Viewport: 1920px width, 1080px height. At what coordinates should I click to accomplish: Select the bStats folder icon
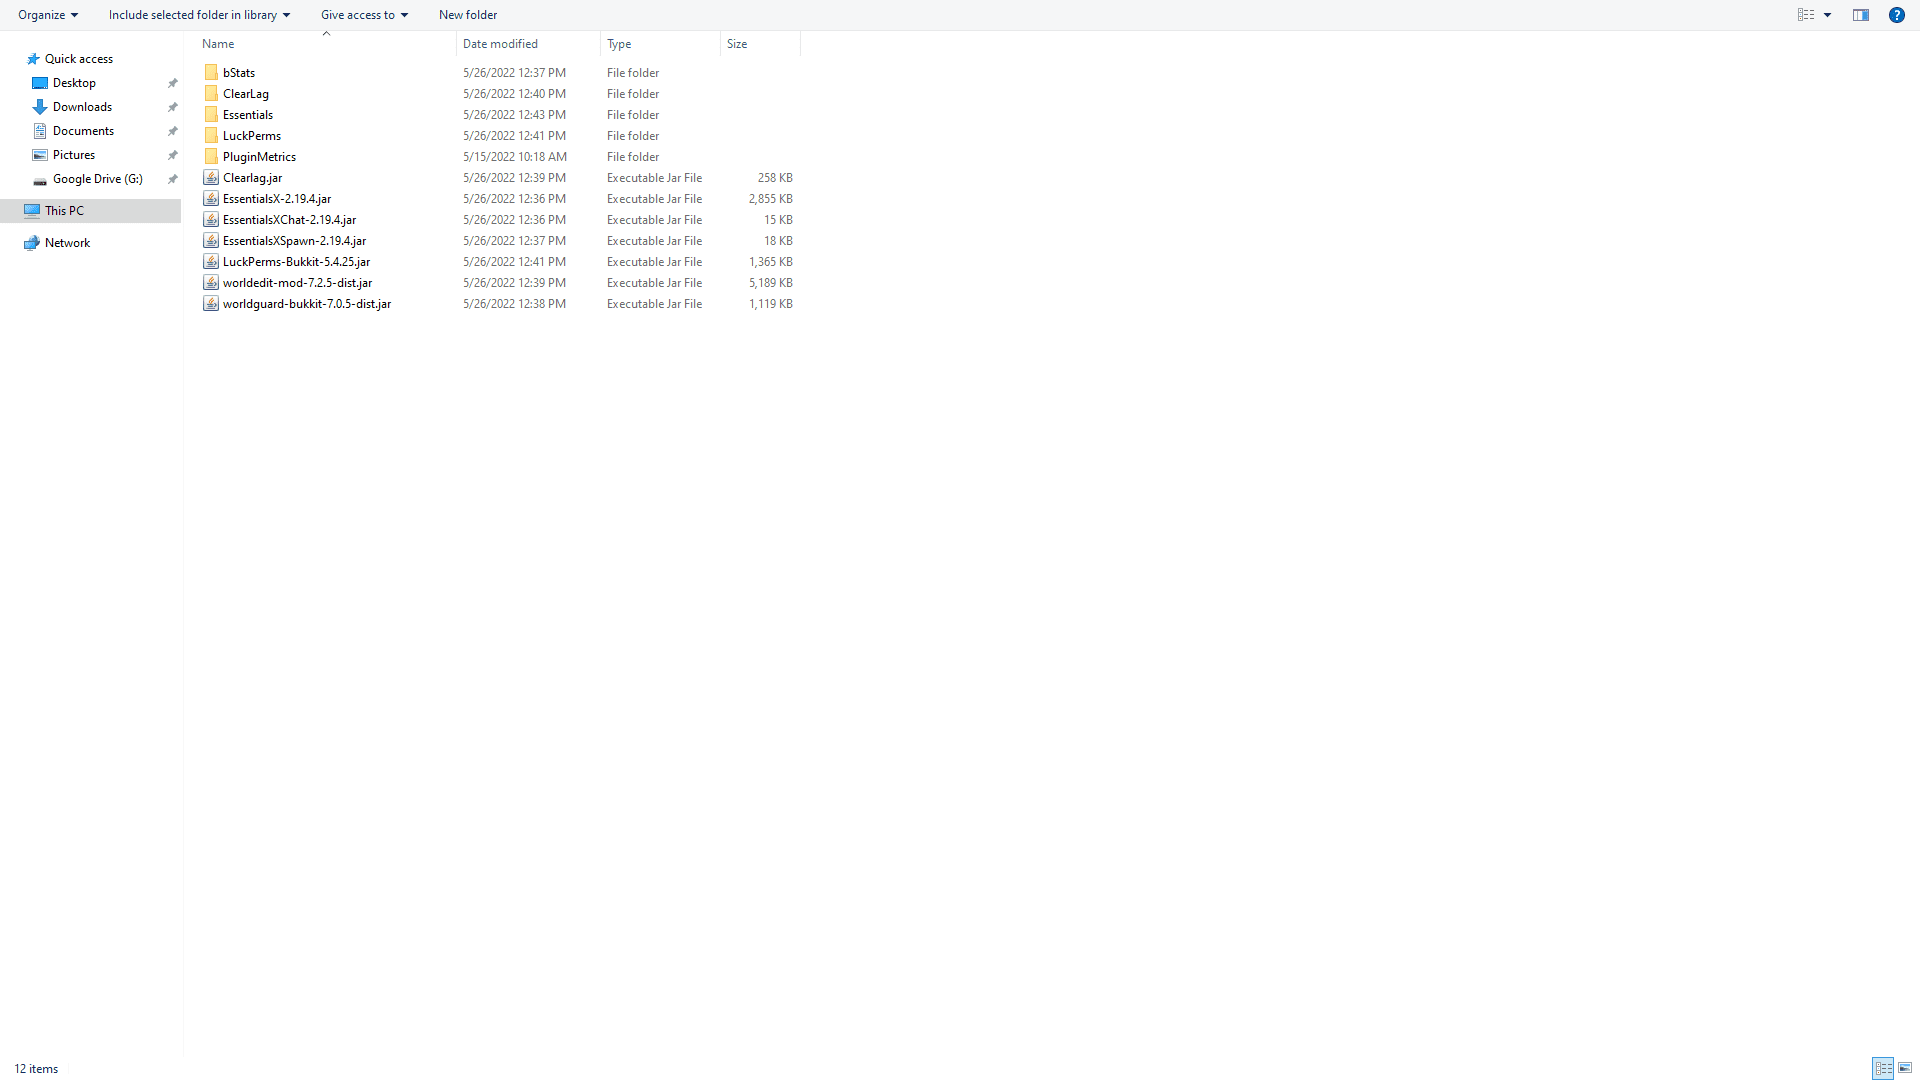click(211, 73)
